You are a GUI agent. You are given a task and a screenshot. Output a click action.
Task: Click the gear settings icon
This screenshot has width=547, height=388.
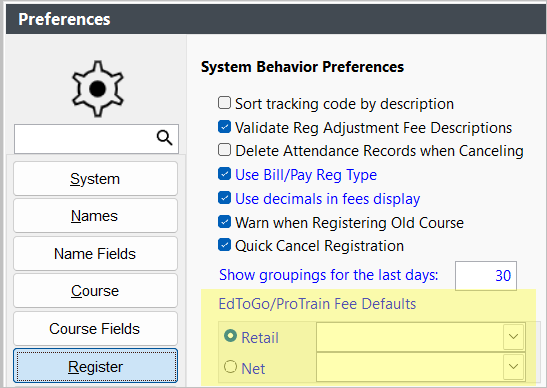tap(98, 89)
